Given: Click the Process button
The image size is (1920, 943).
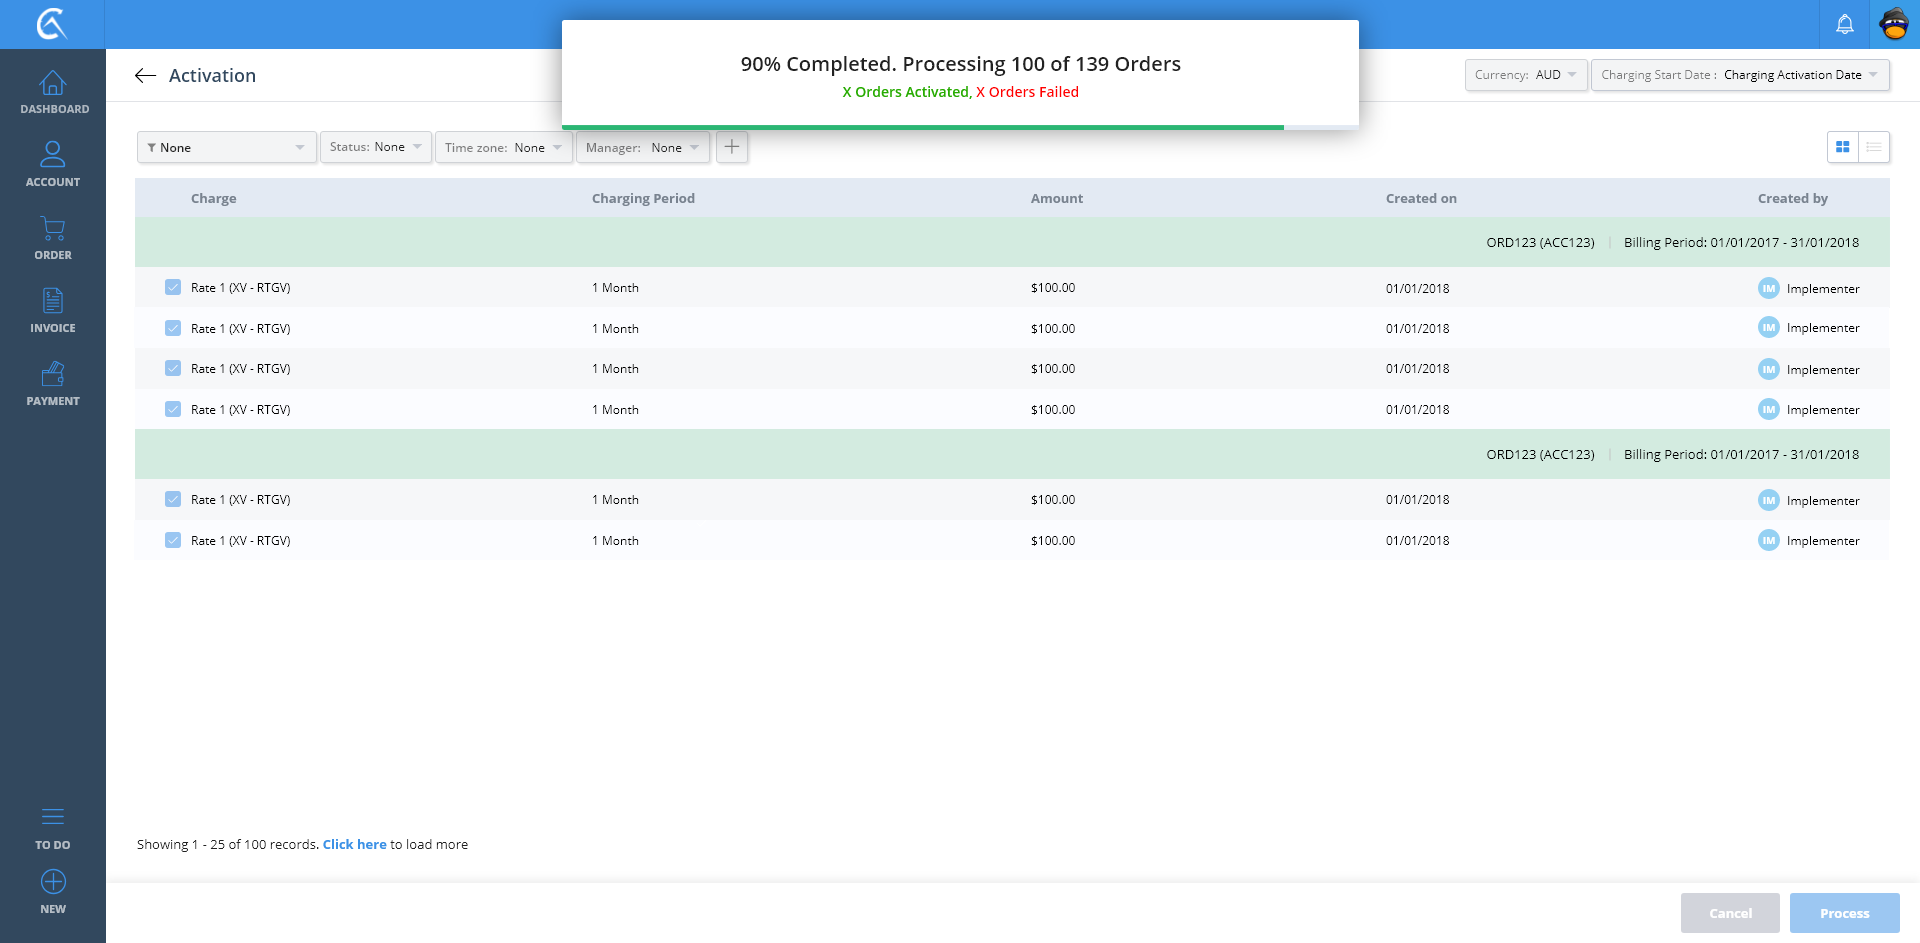Looking at the screenshot, I should coord(1844,913).
